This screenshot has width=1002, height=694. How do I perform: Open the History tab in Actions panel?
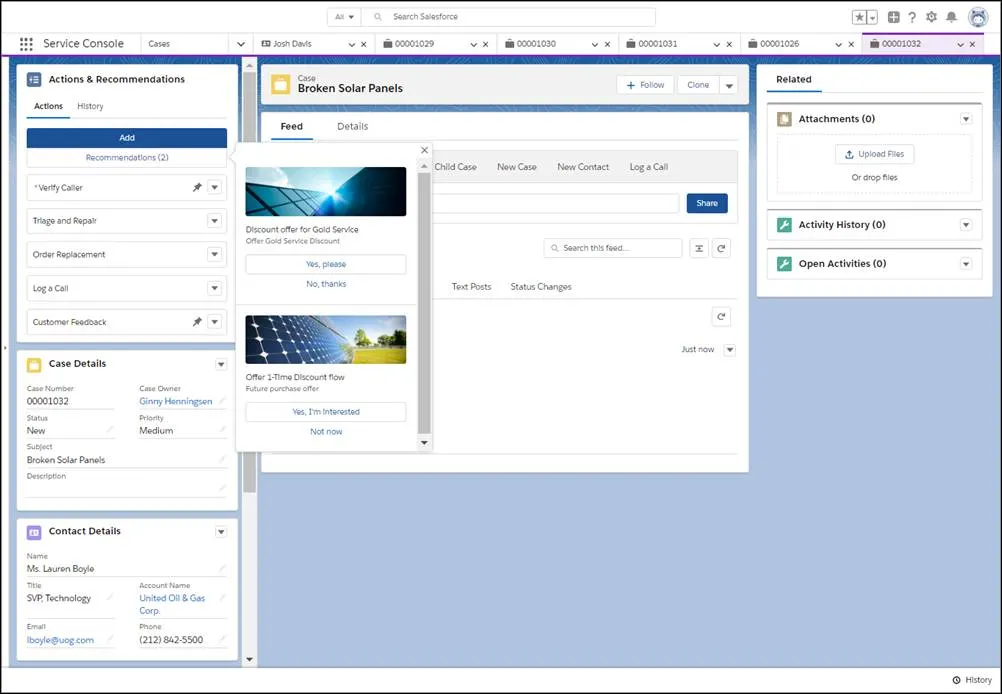point(90,105)
